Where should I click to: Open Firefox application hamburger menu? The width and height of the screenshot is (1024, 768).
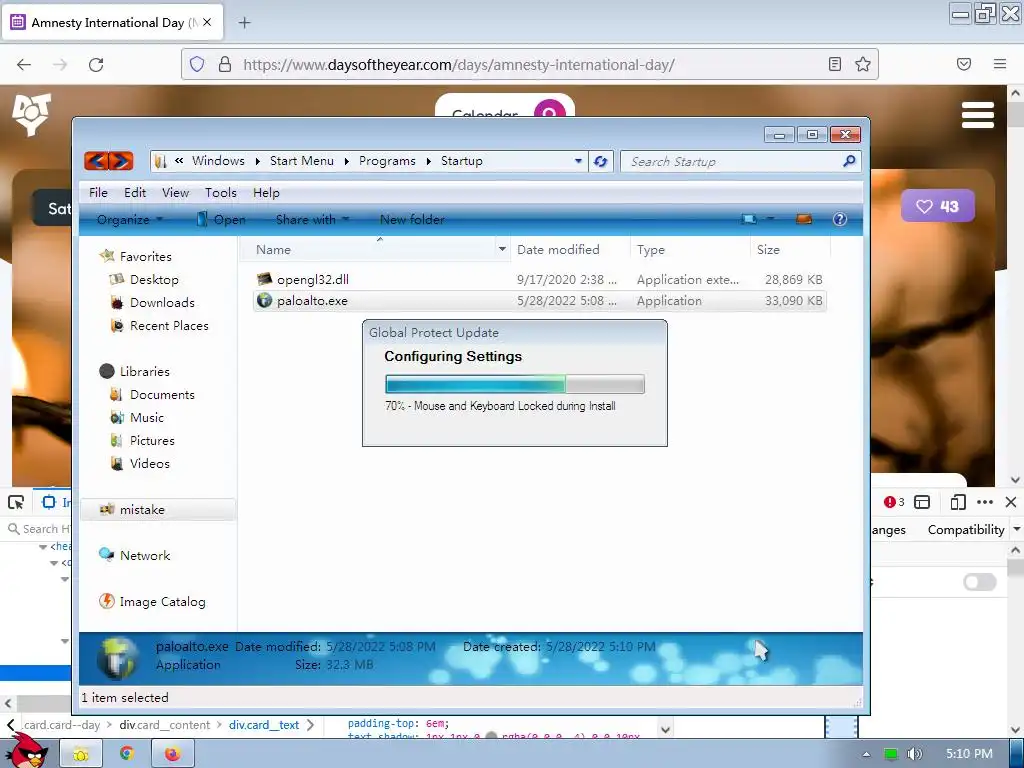click(x=1000, y=64)
